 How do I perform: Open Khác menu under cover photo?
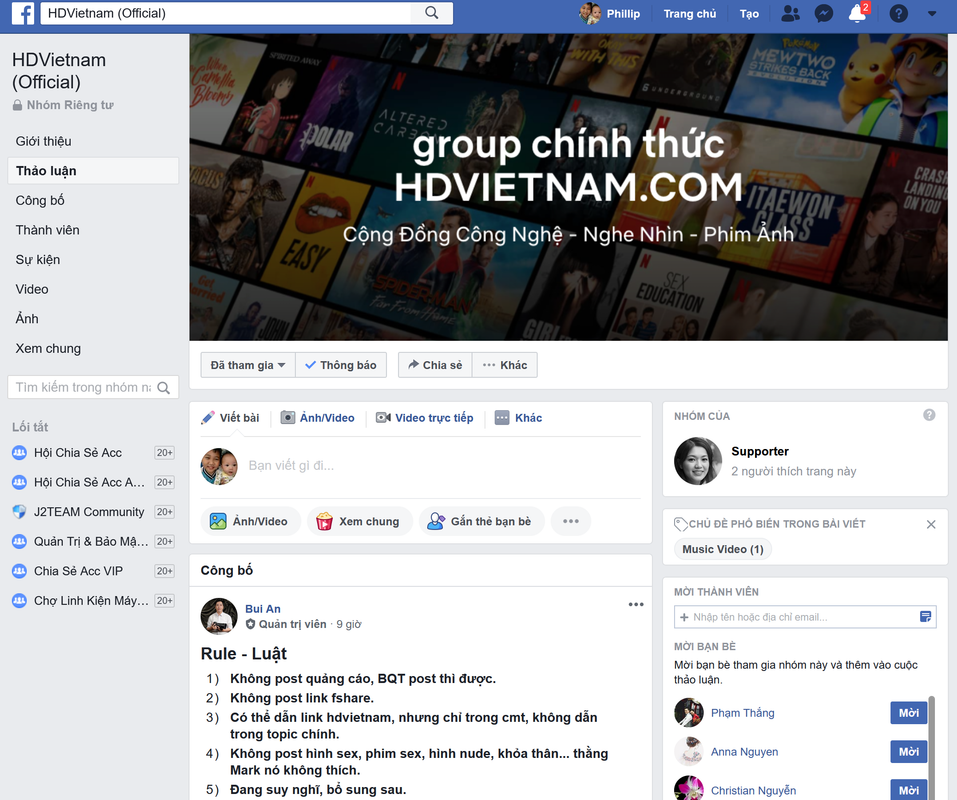pyautogui.click(x=505, y=365)
